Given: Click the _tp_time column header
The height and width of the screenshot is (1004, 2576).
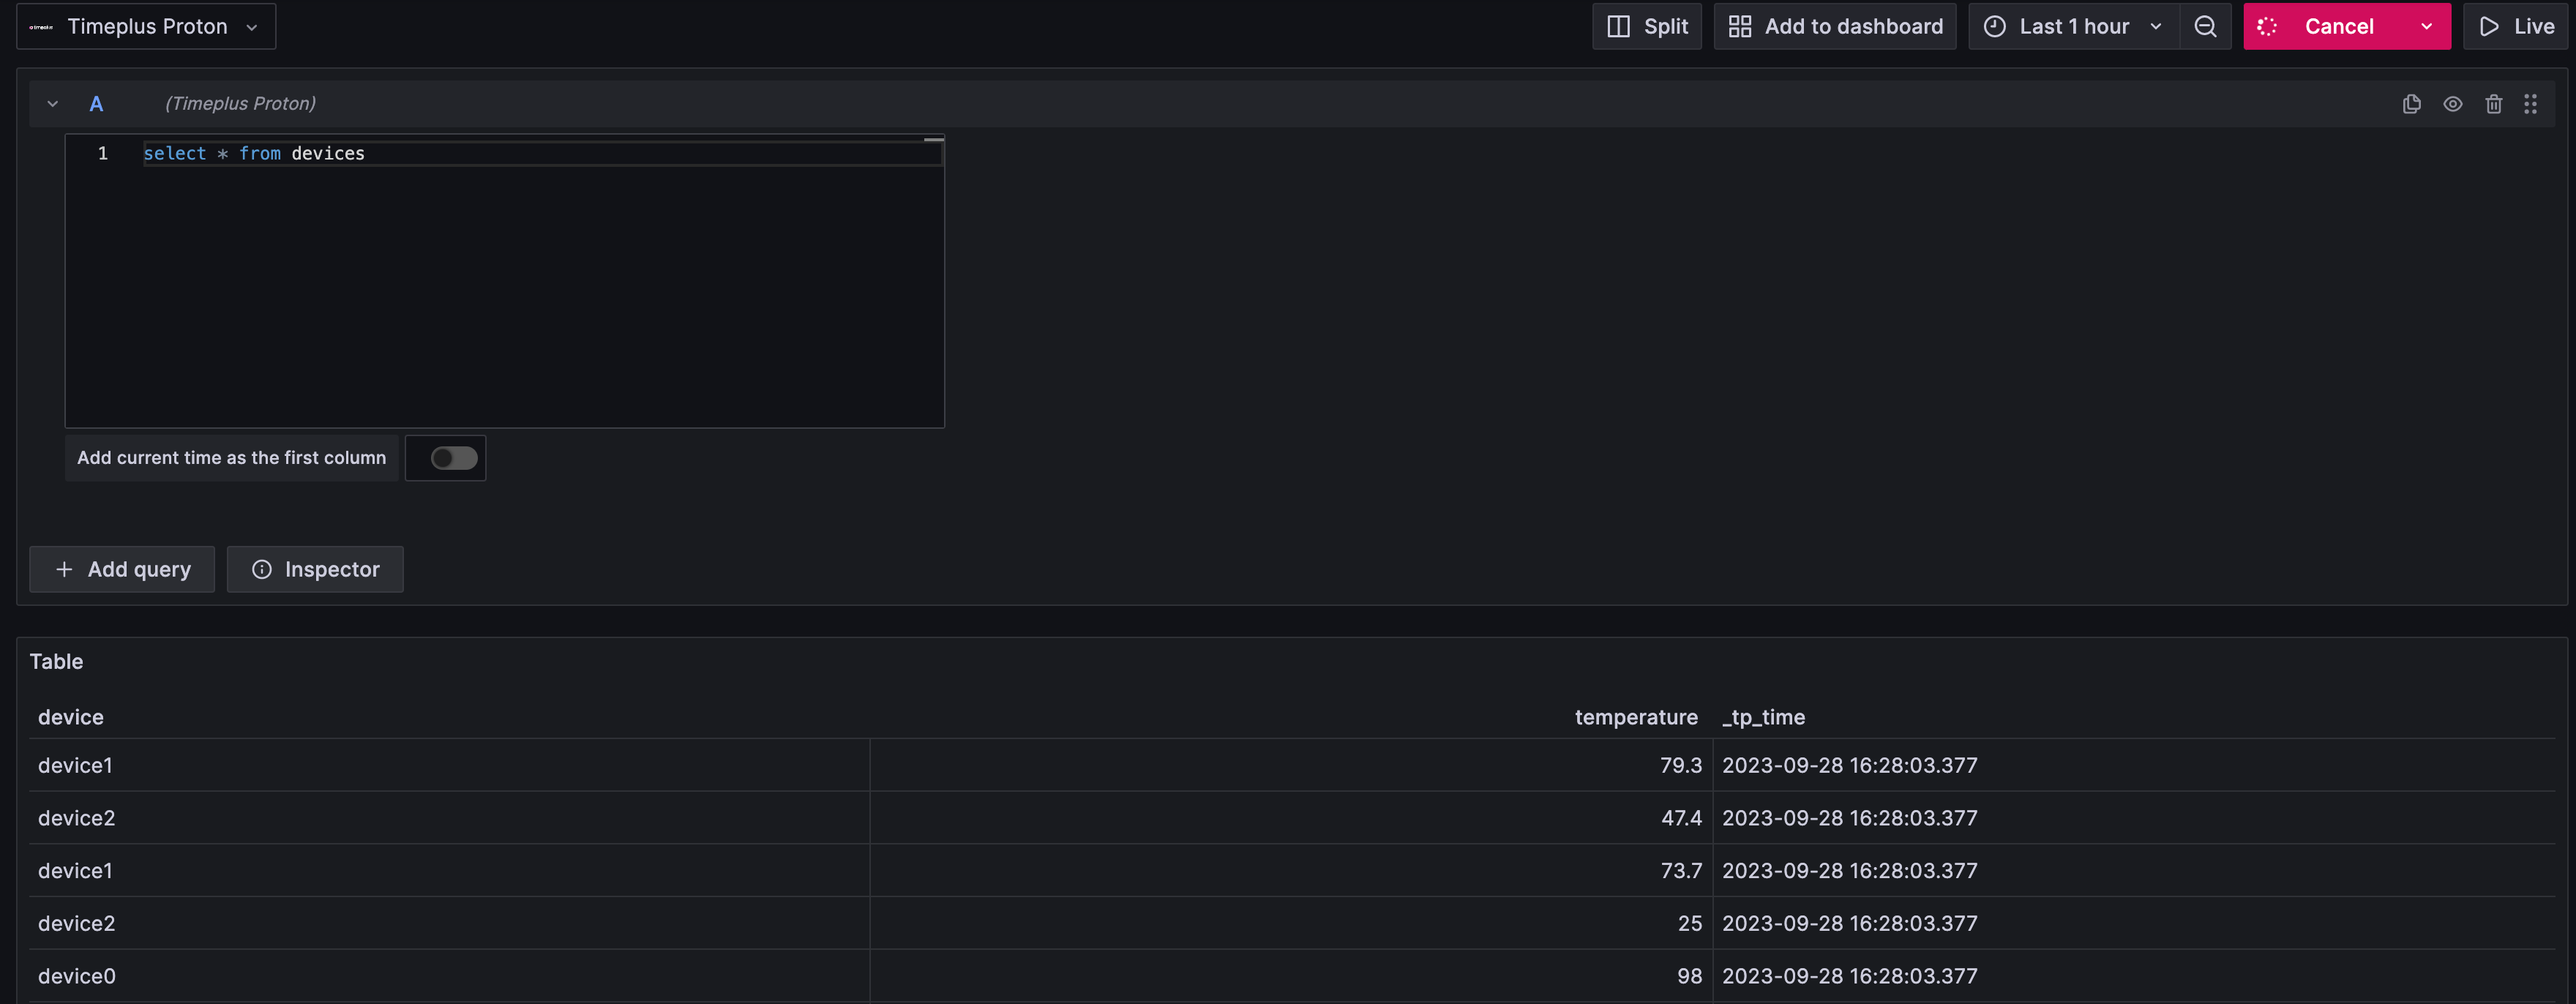Looking at the screenshot, I should tap(1763, 717).
